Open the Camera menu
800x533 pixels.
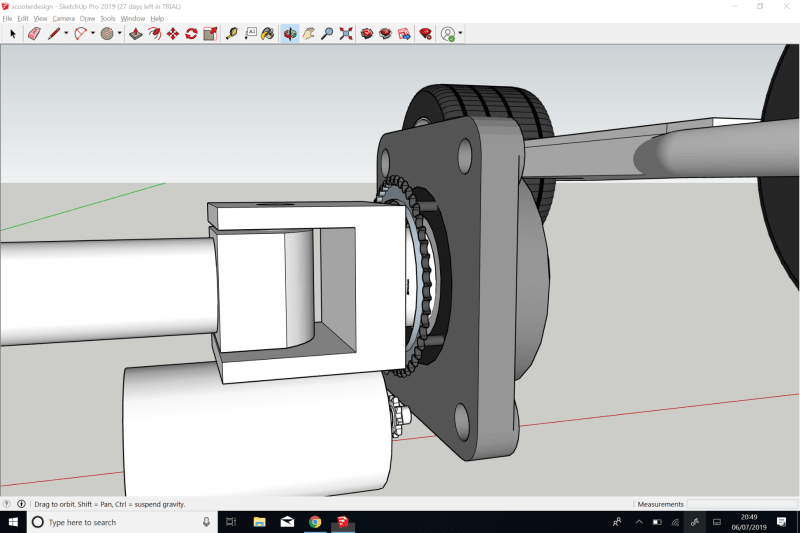click(x=64, y=18)
